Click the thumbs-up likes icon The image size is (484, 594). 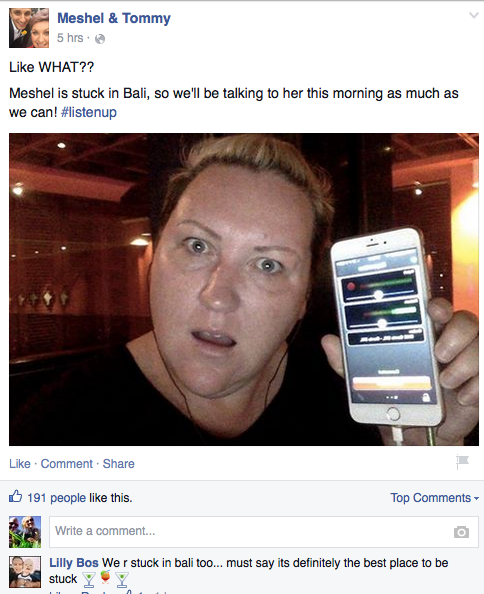(16, 496)
